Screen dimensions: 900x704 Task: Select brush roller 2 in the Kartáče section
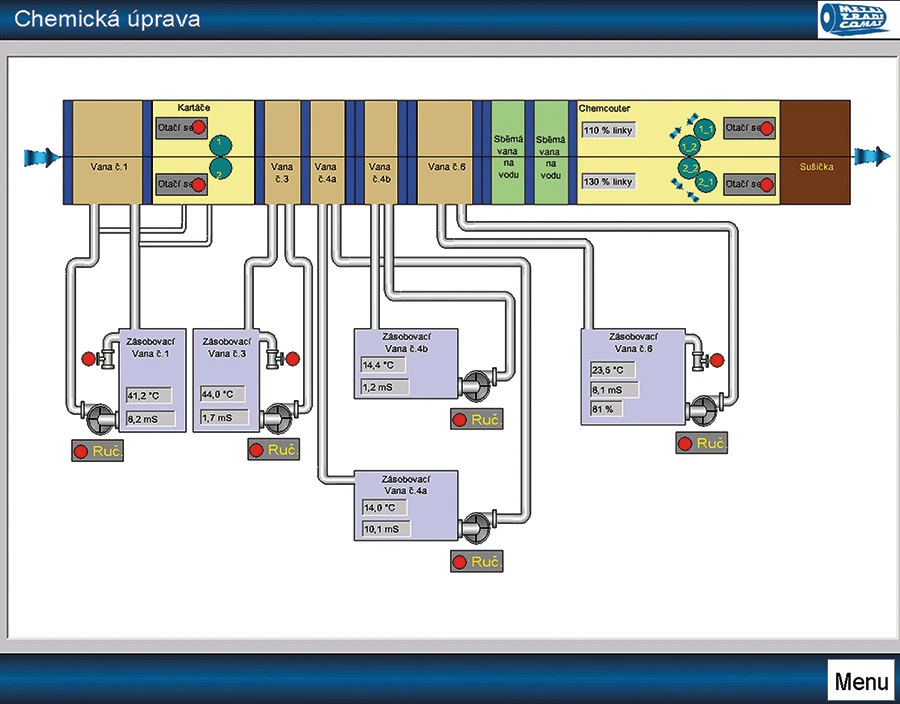pyautogui.click(x=220, y=167)
